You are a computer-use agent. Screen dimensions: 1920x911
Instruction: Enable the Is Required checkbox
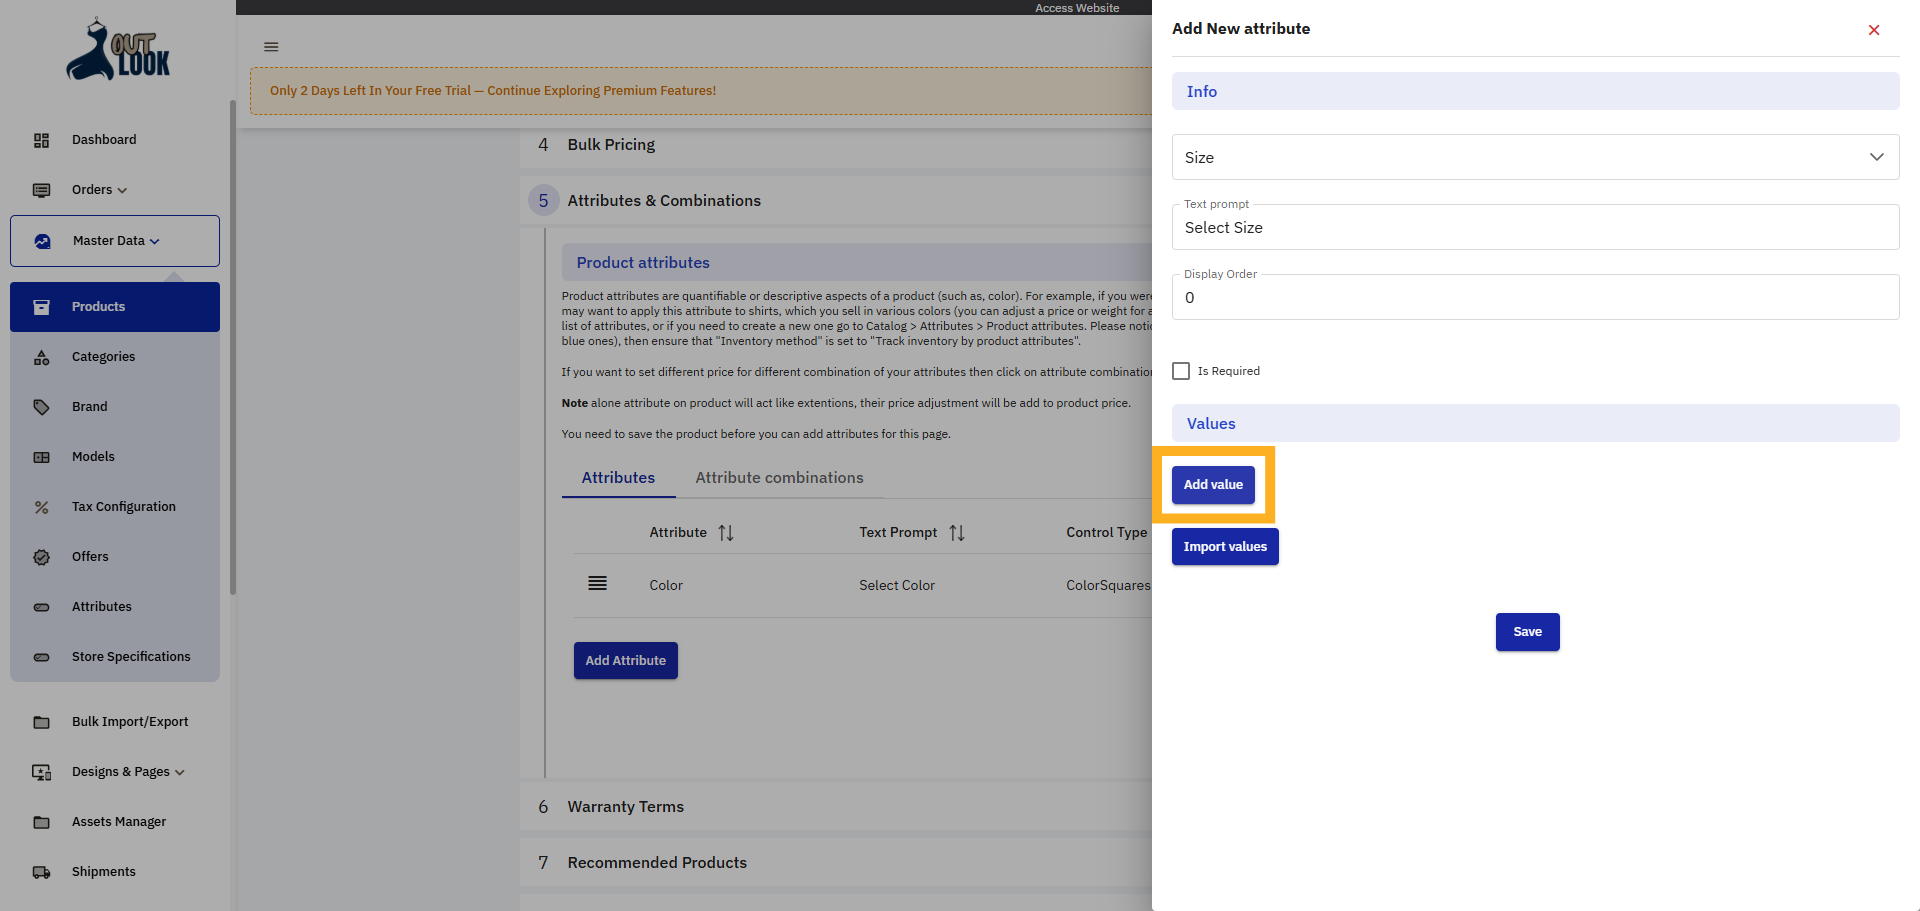[x=1181, y=371]
